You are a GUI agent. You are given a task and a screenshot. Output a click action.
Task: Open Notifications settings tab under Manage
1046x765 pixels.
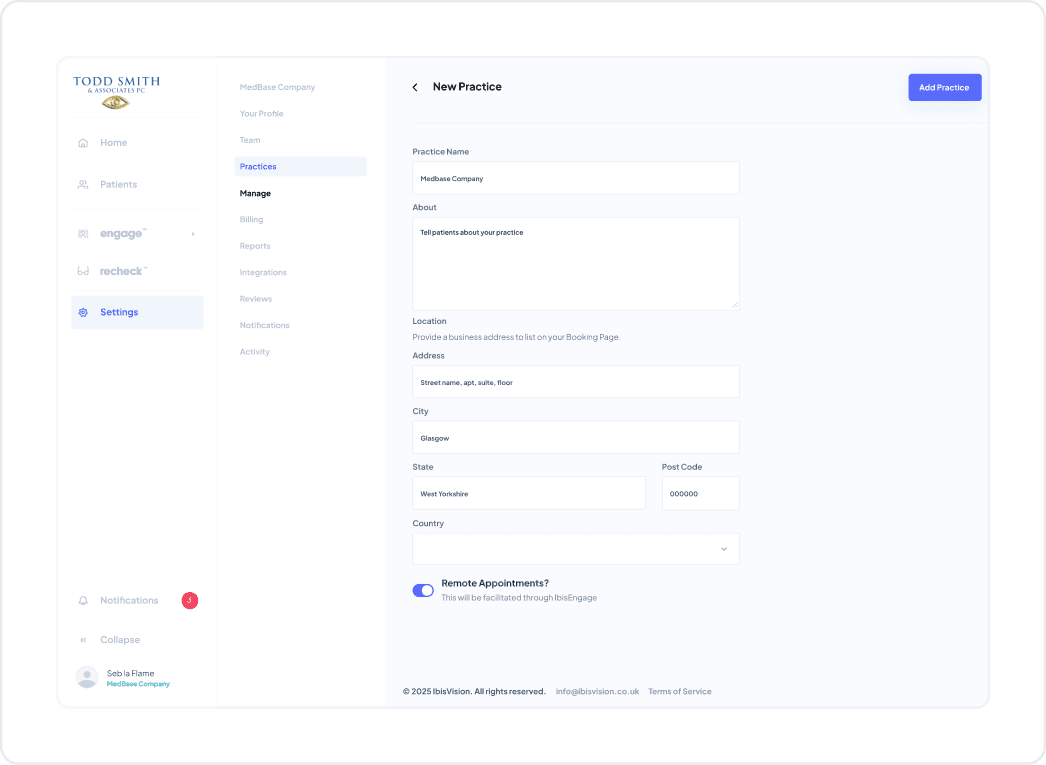[265, 325]
